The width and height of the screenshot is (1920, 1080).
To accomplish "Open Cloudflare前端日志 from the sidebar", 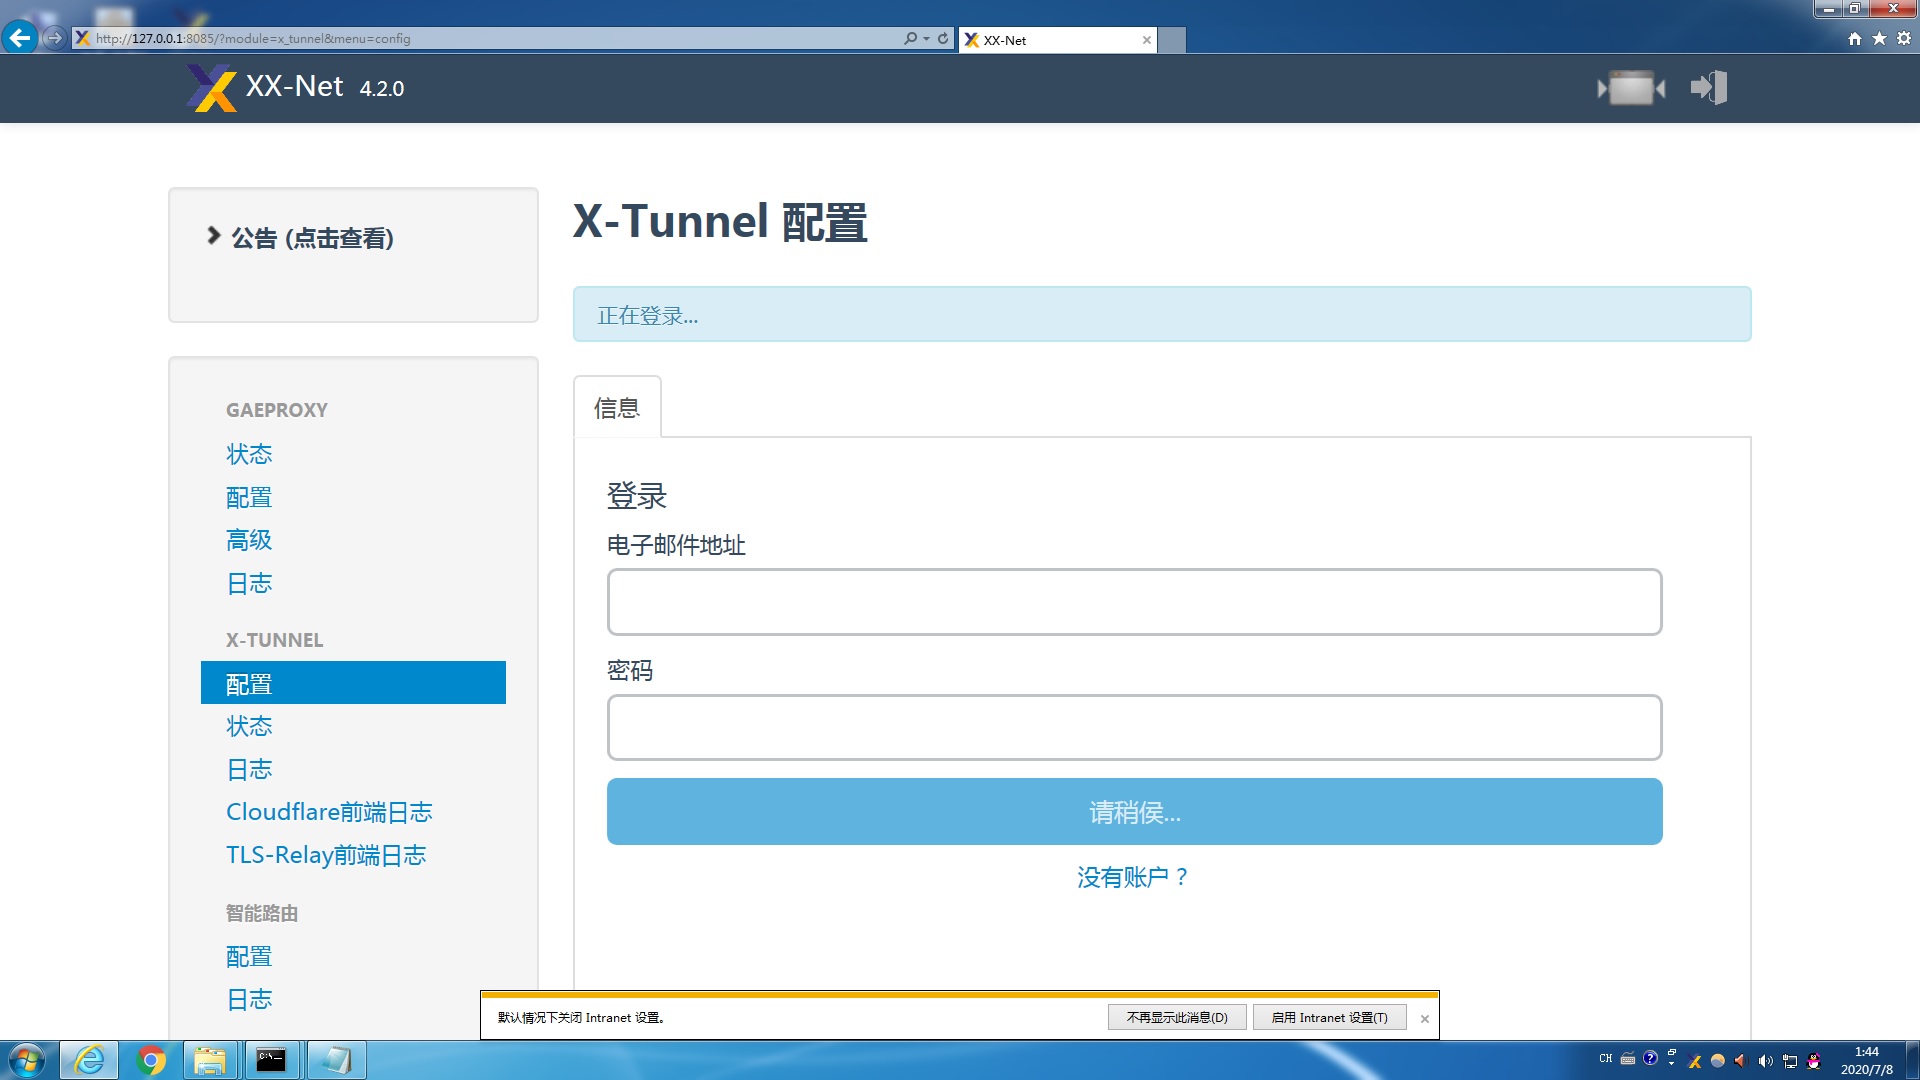I will (329, 812).
